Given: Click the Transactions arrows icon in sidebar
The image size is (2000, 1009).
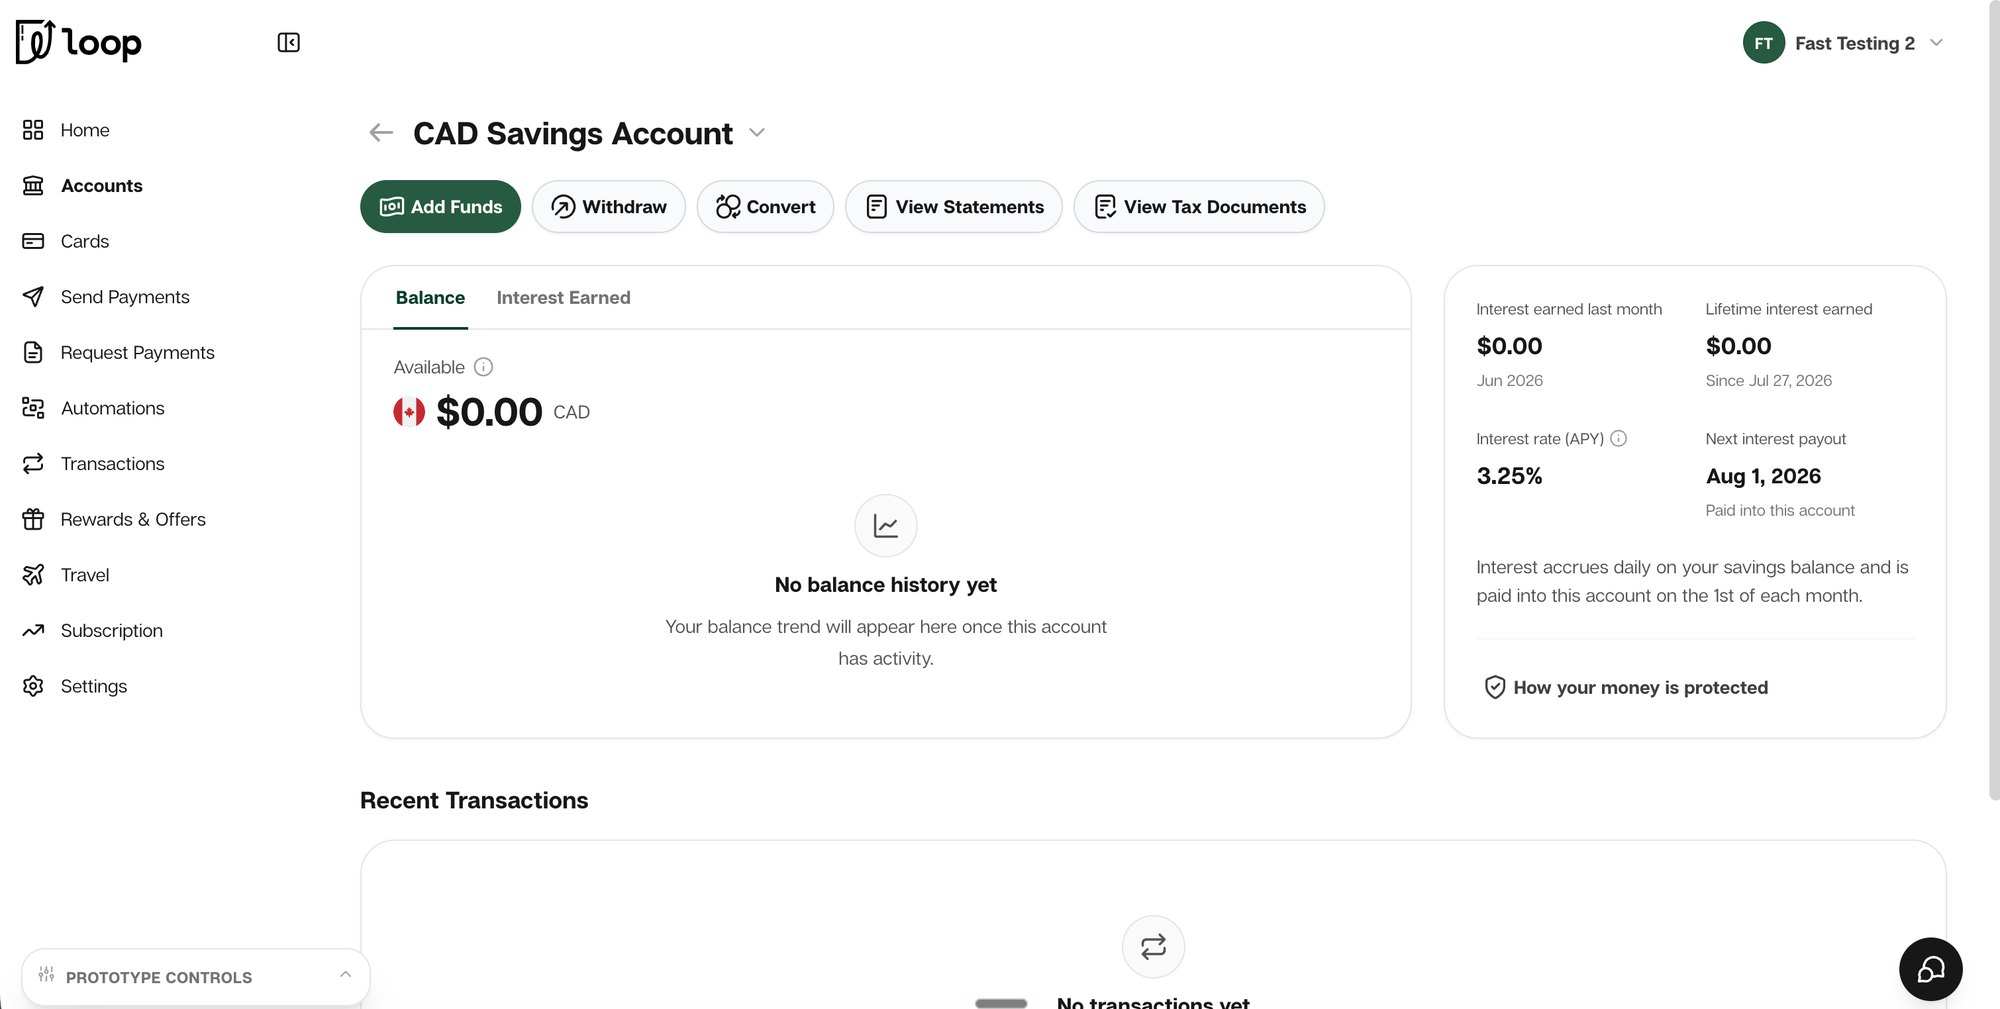Looking at the screenshot, I should (x=33, y=463).
